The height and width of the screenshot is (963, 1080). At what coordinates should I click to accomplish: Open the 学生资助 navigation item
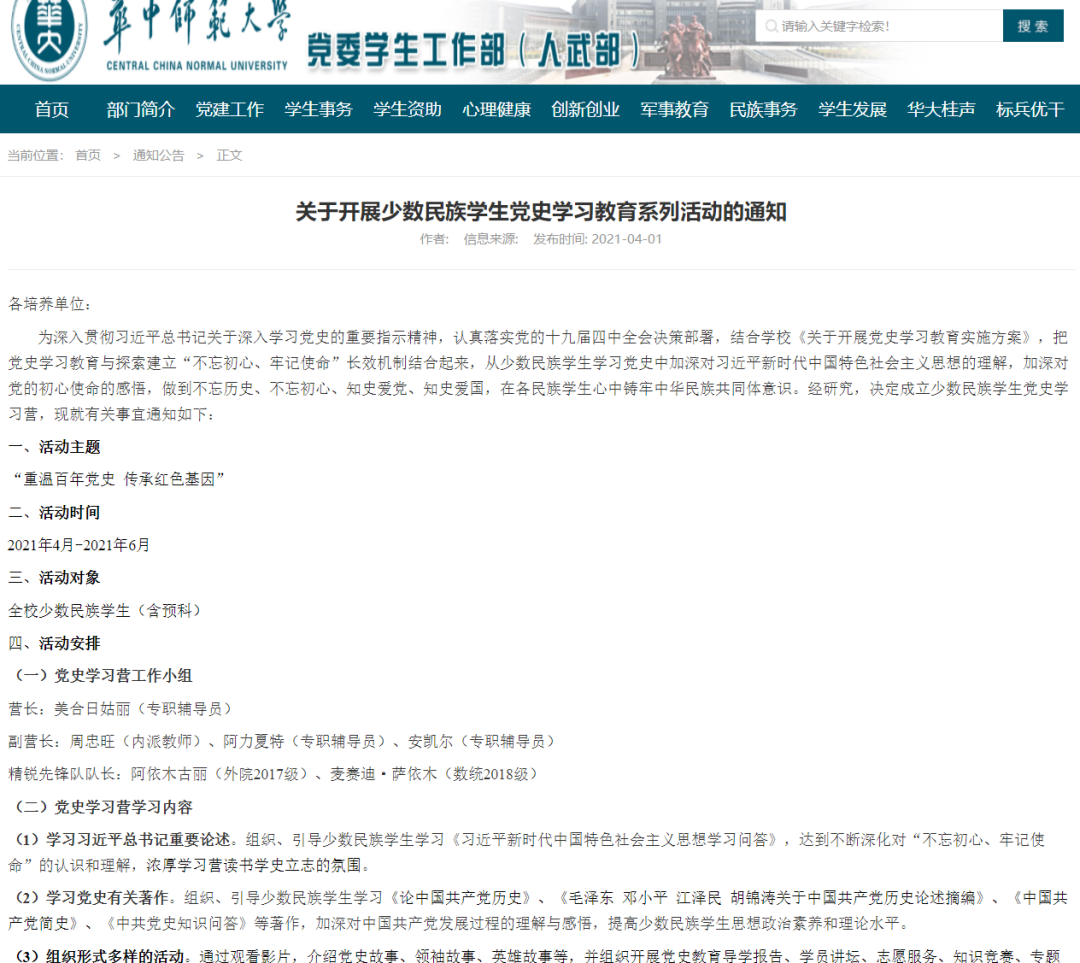[x=407, y=110]
